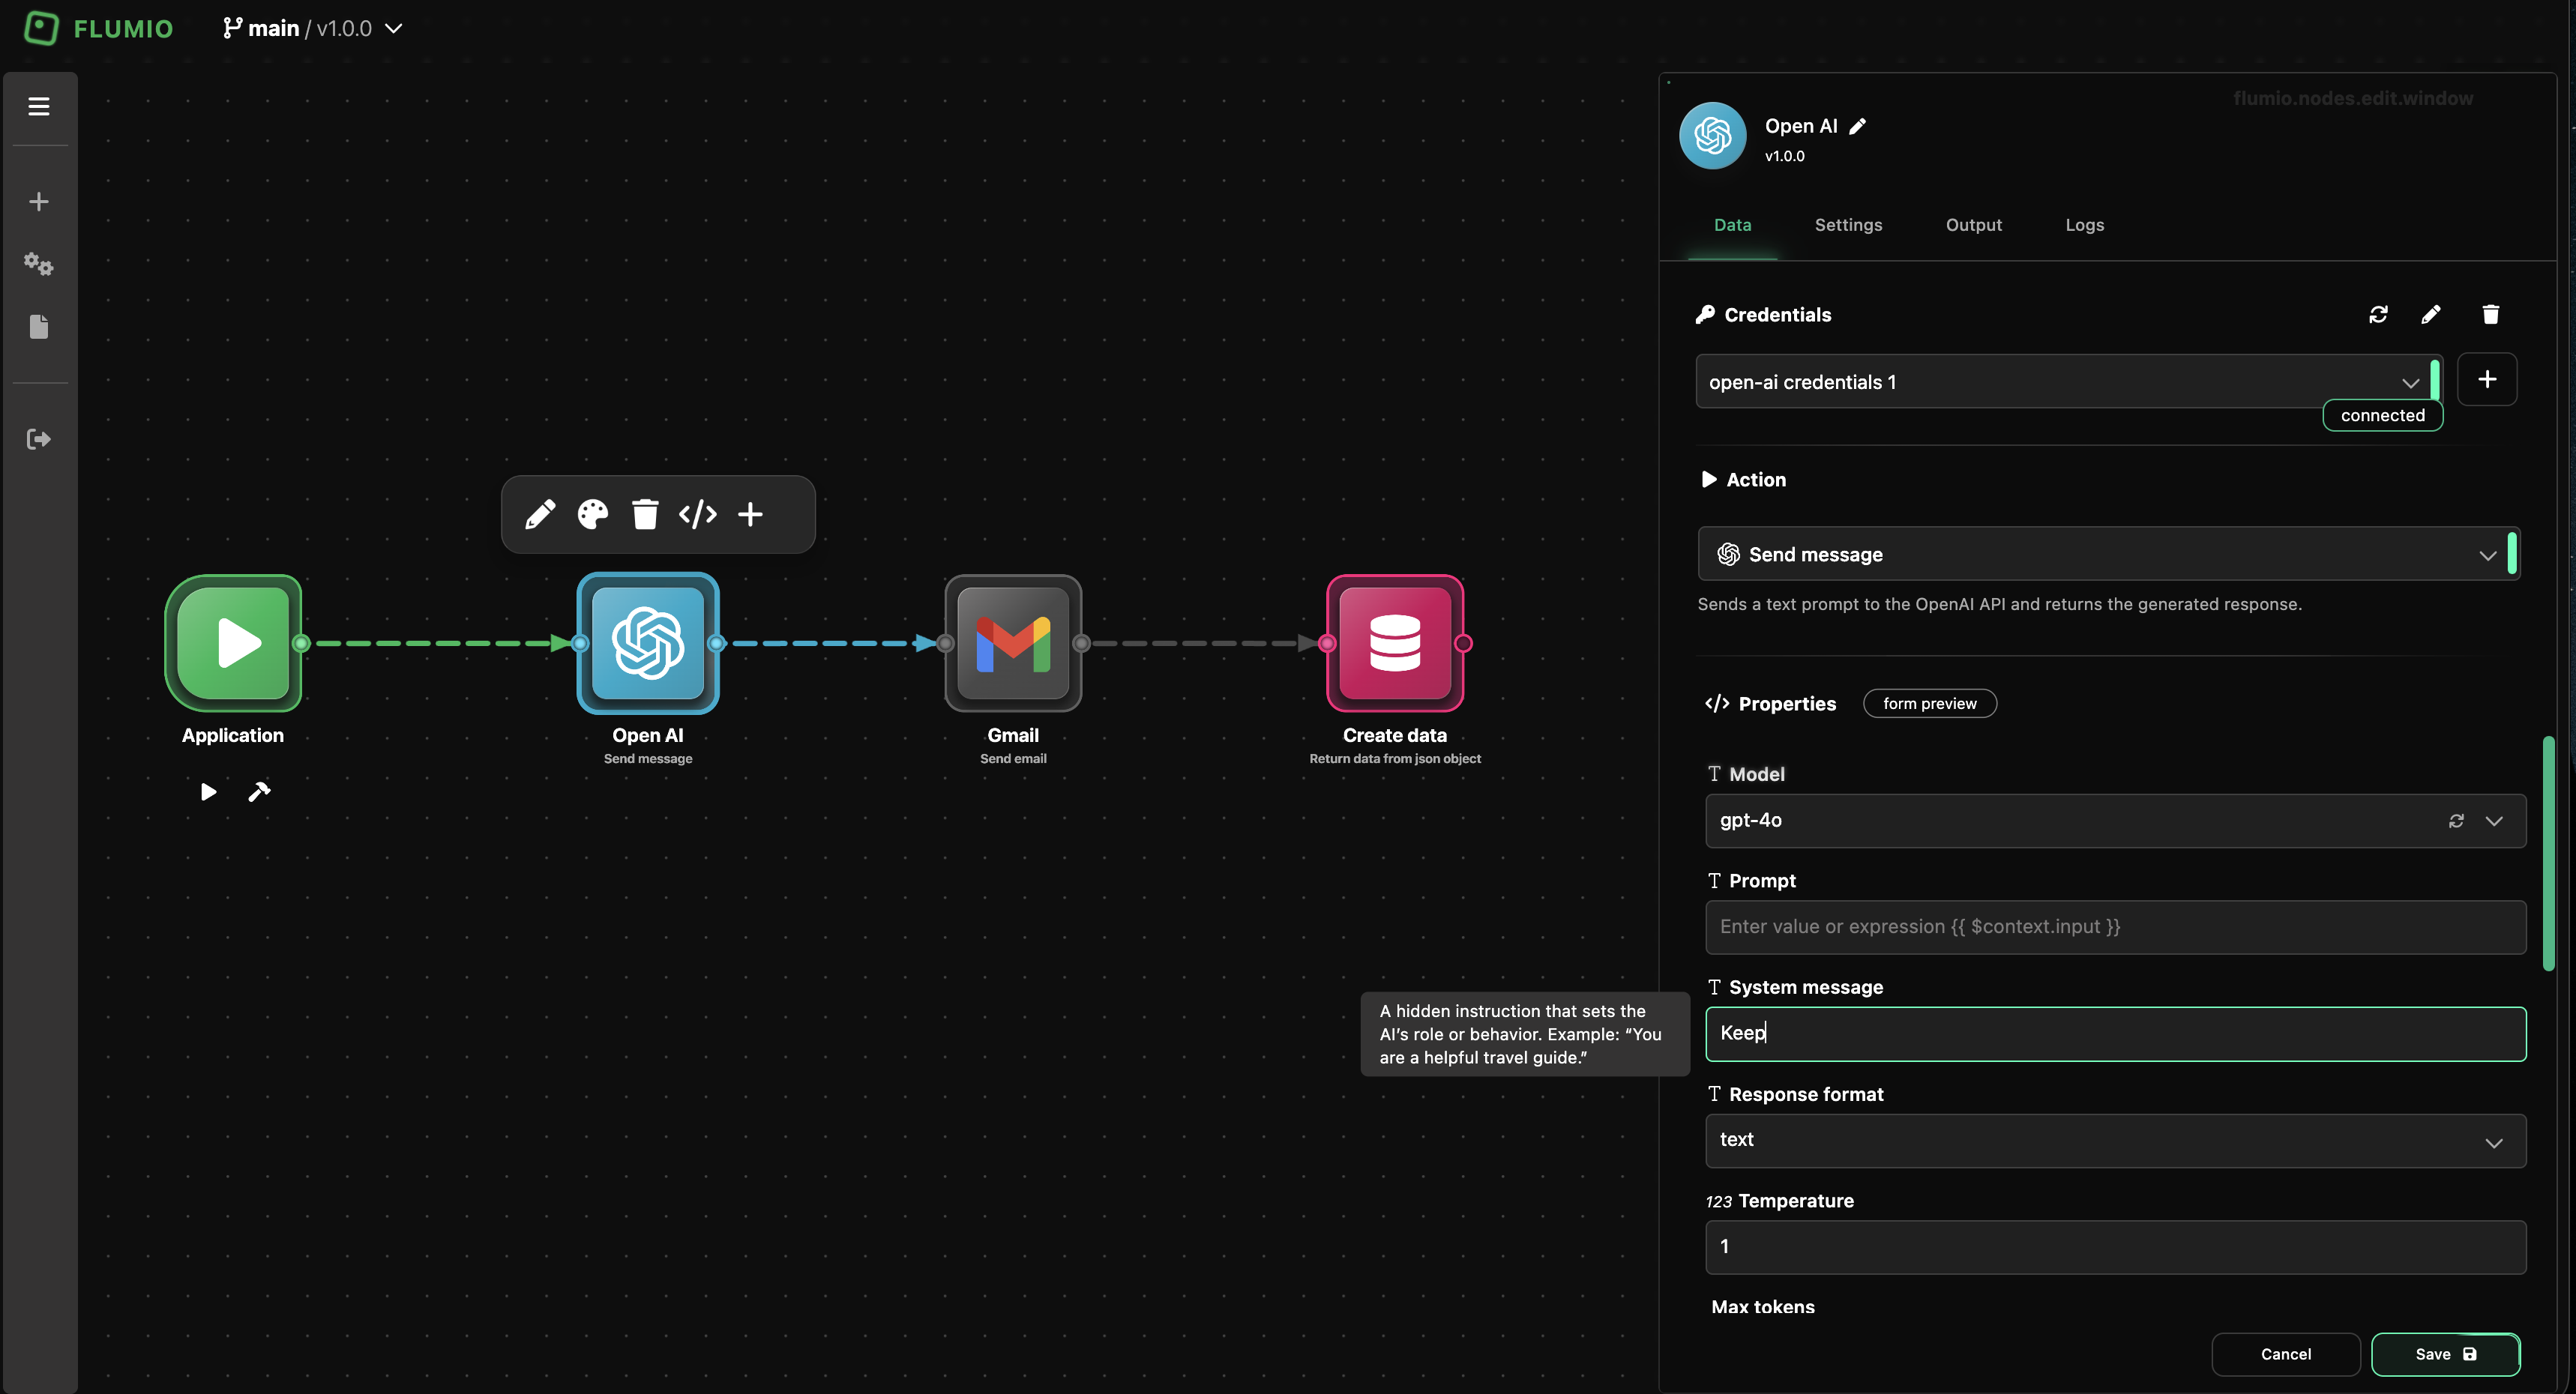Click the palette color icon in node toolbar
The height and width of the screenshot is (1394, 2576).
[x=592, y=514]
